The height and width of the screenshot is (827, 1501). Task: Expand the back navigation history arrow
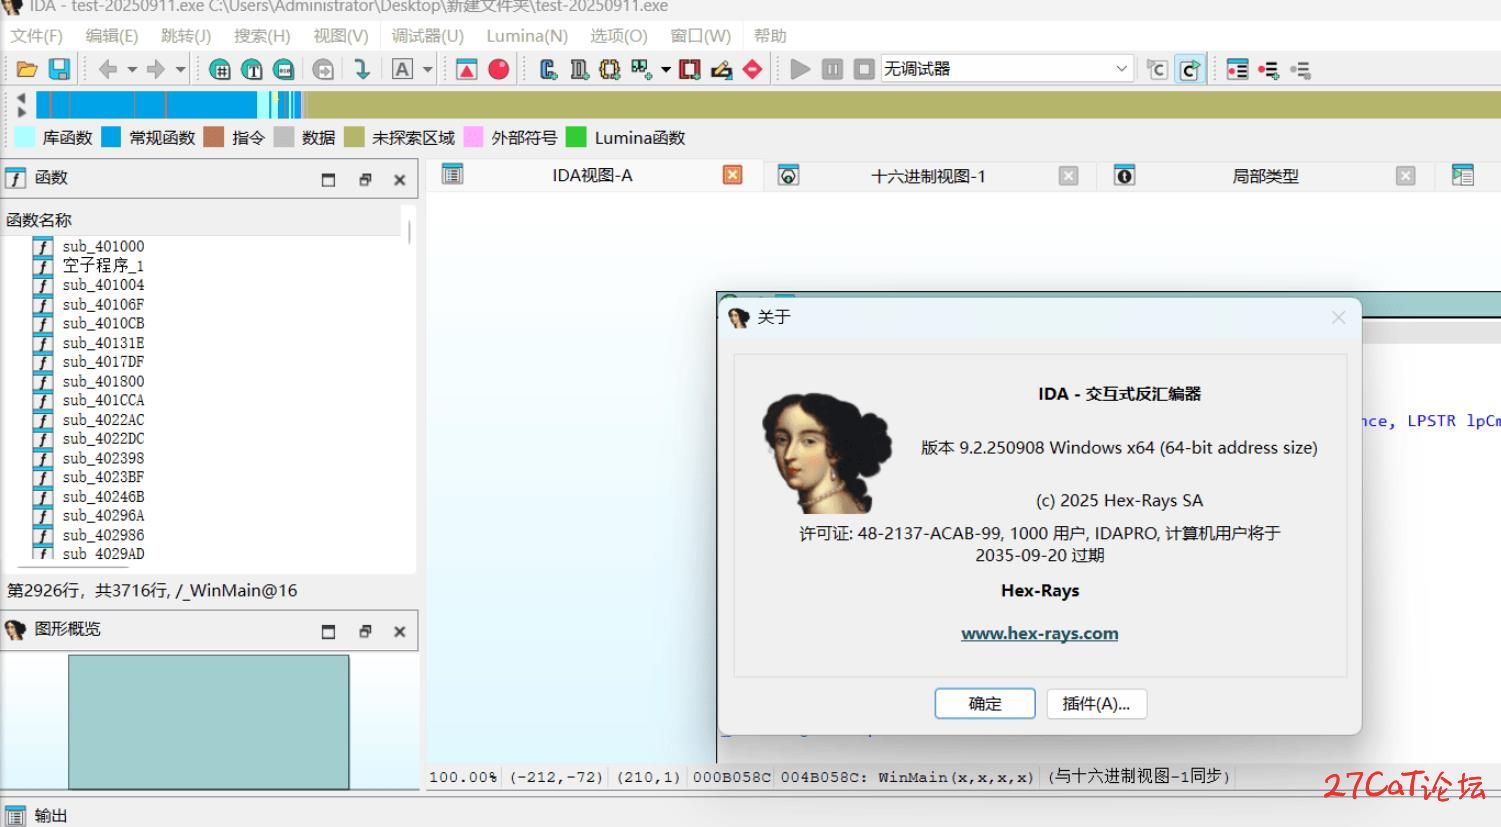[132, 69]
